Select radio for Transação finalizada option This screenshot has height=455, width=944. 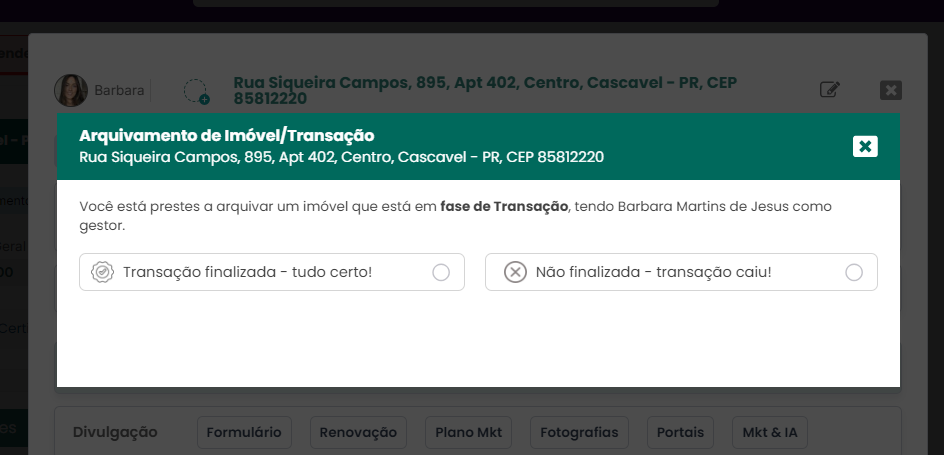pos(441,273)
